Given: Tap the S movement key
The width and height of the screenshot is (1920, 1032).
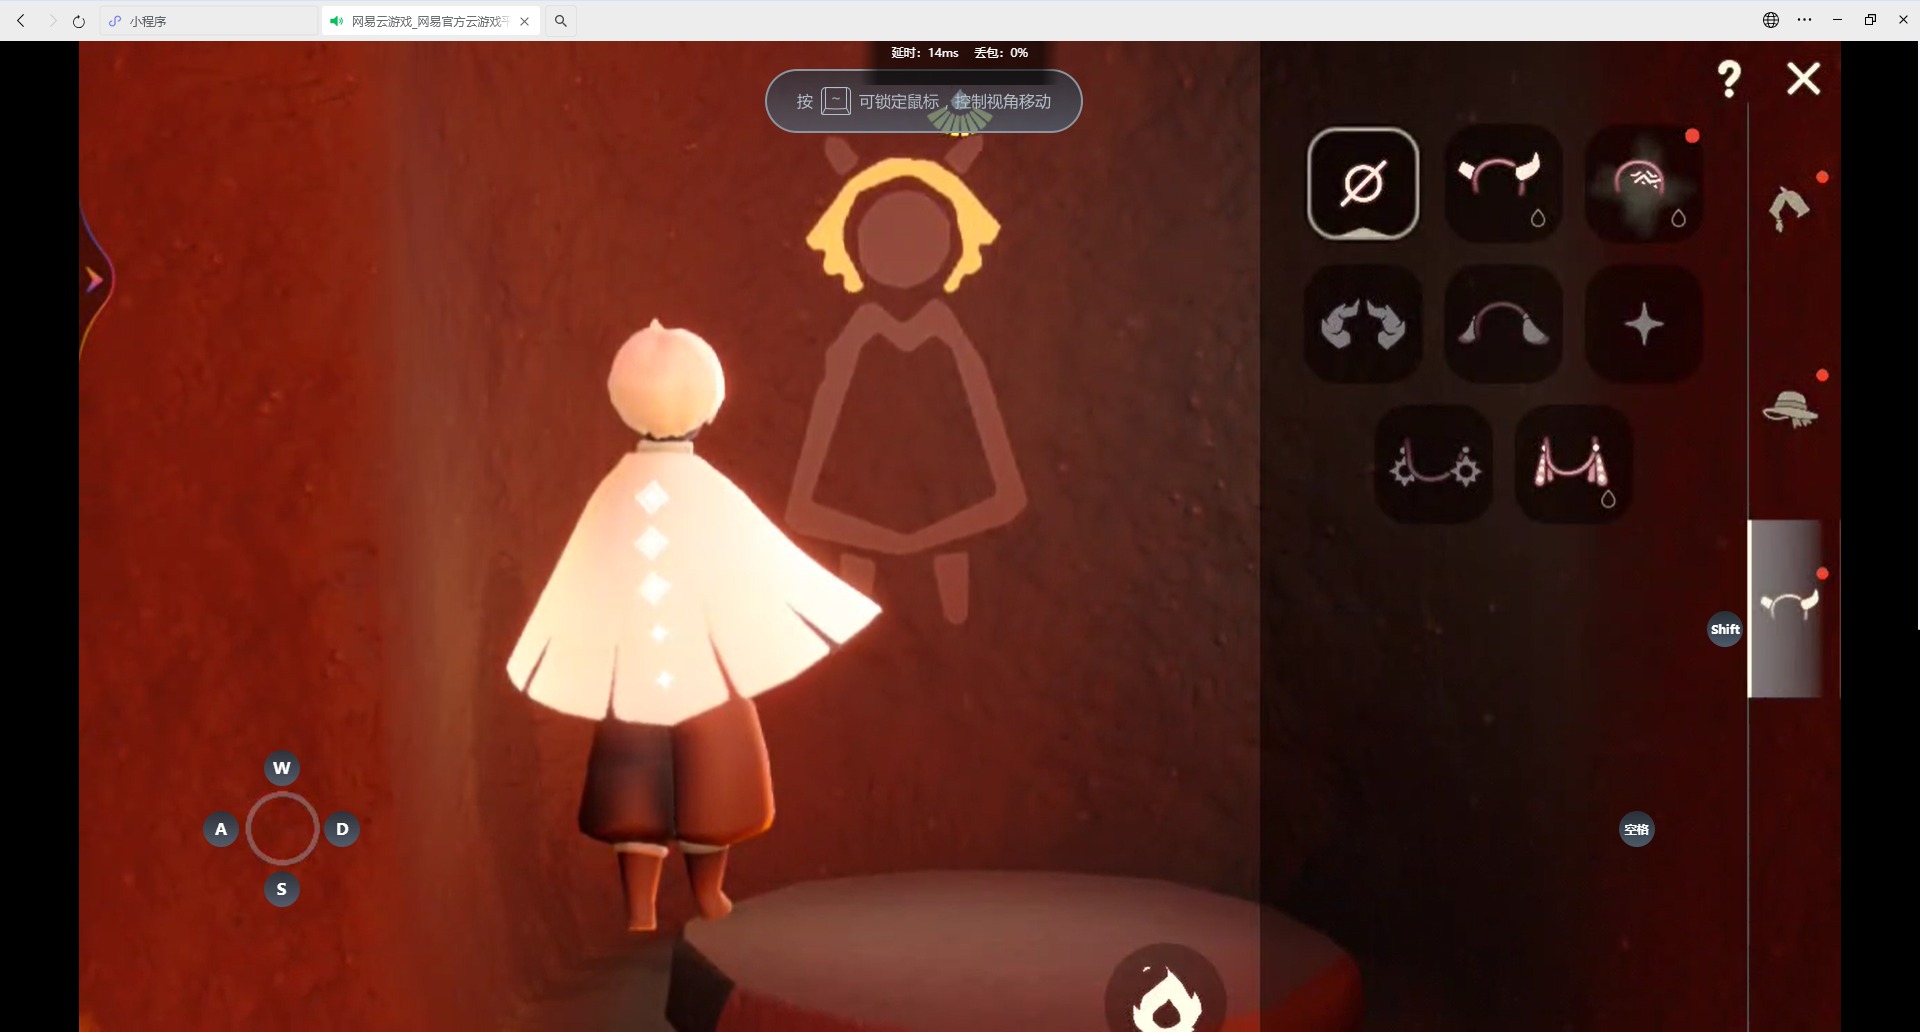Looking at the screenshot, I should [x=282, y=889].
